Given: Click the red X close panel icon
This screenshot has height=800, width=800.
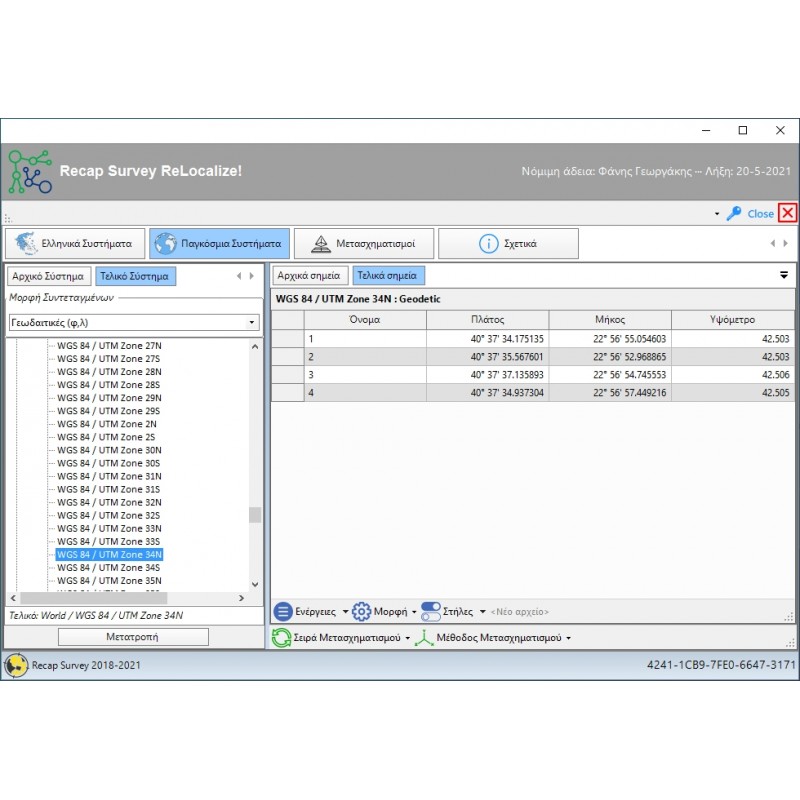Looking at the screenshot, I should pyautogui.click(x=788, y=213).
